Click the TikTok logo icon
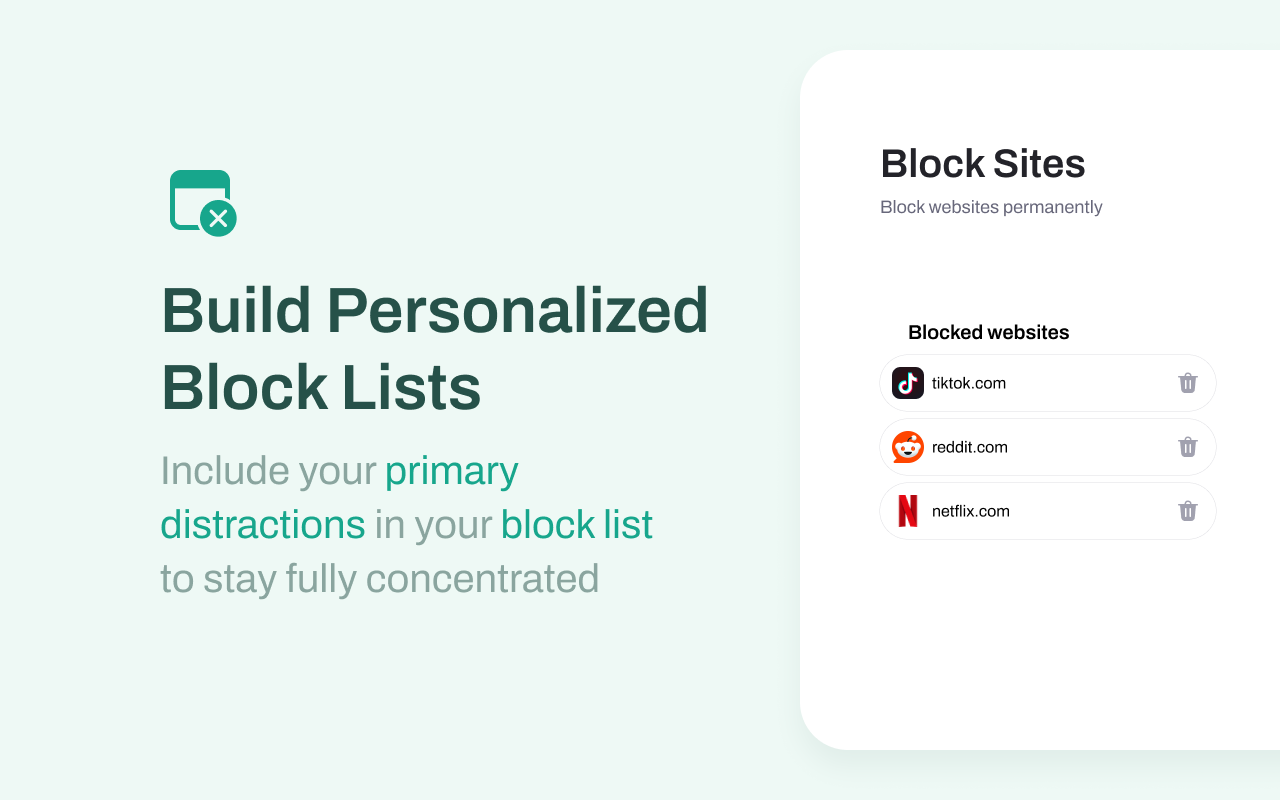1280x800 pixels. click(x=908, y=383)
